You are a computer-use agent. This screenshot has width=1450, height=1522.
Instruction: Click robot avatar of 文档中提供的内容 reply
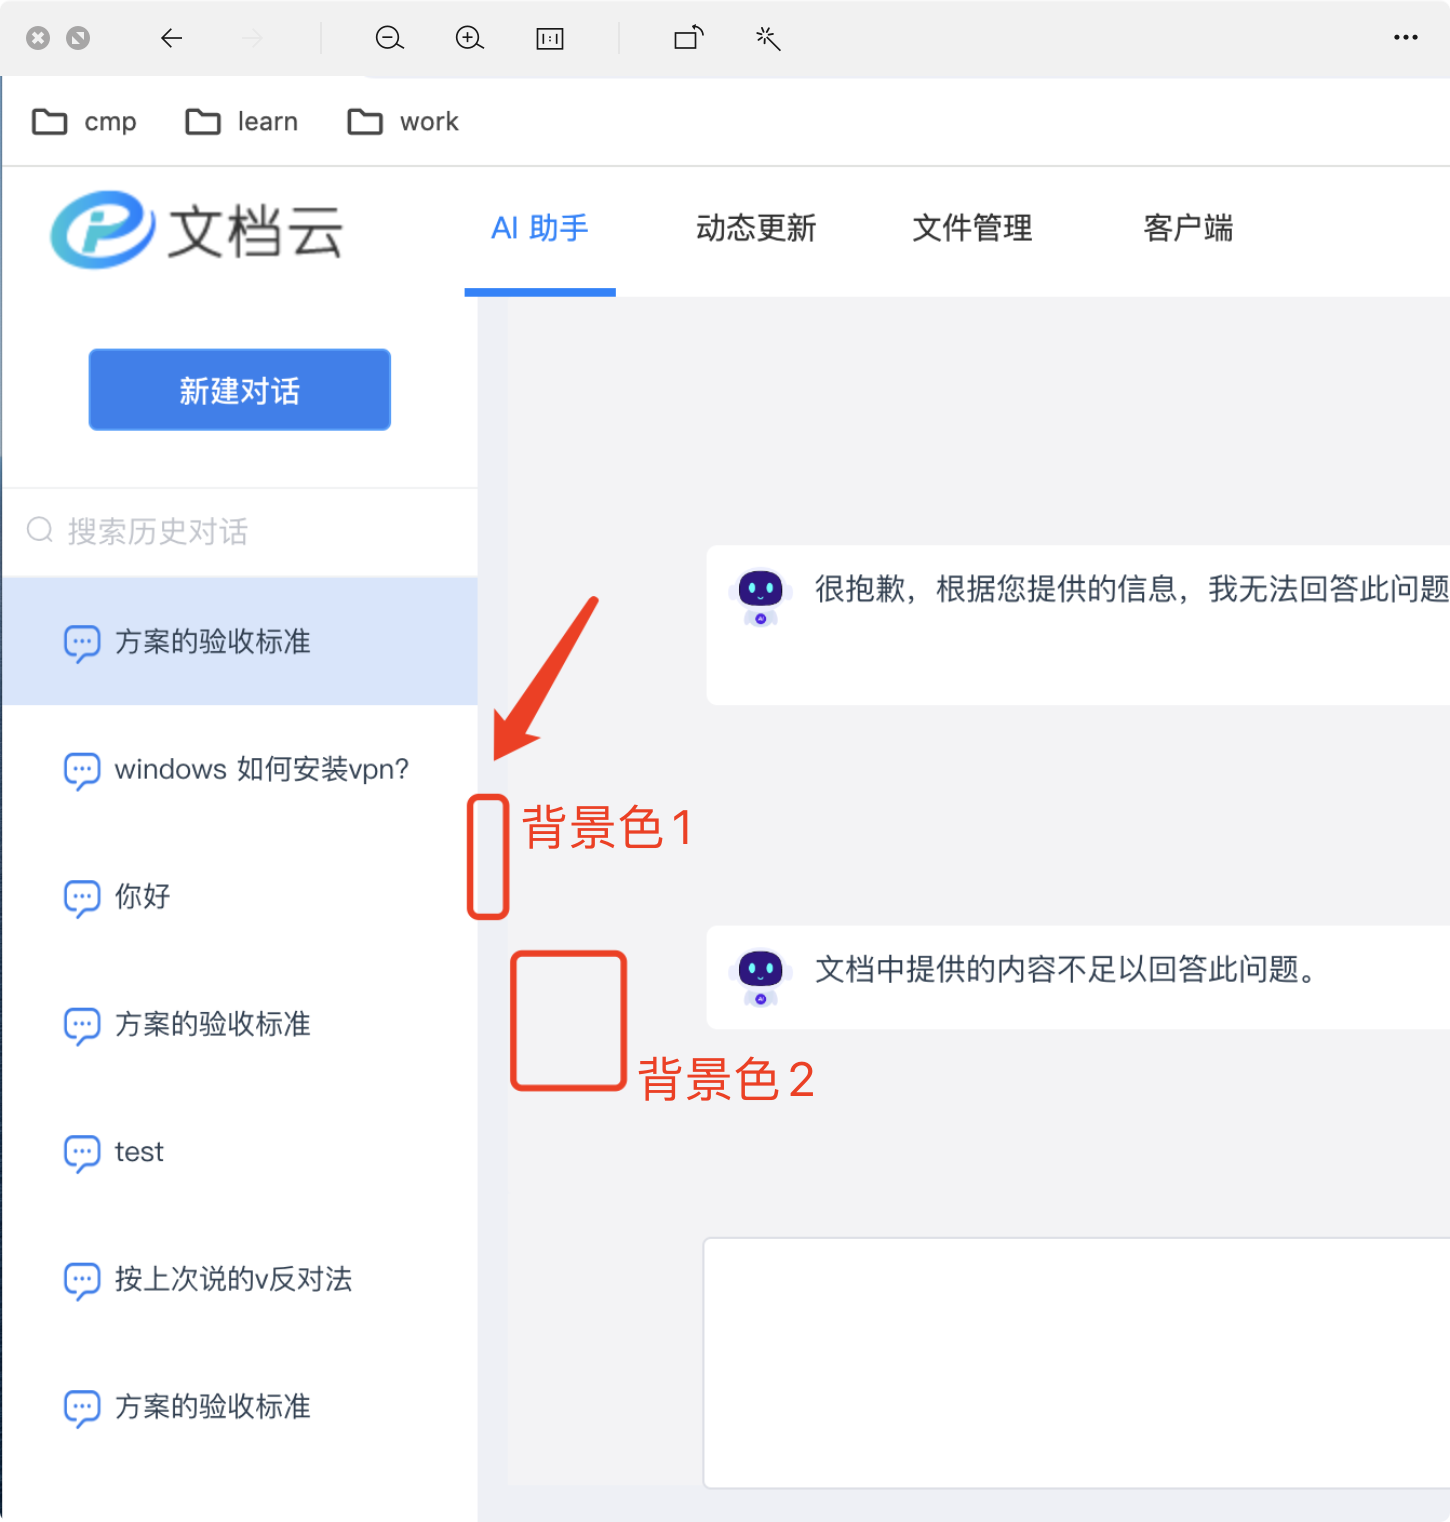pos(760,976)
